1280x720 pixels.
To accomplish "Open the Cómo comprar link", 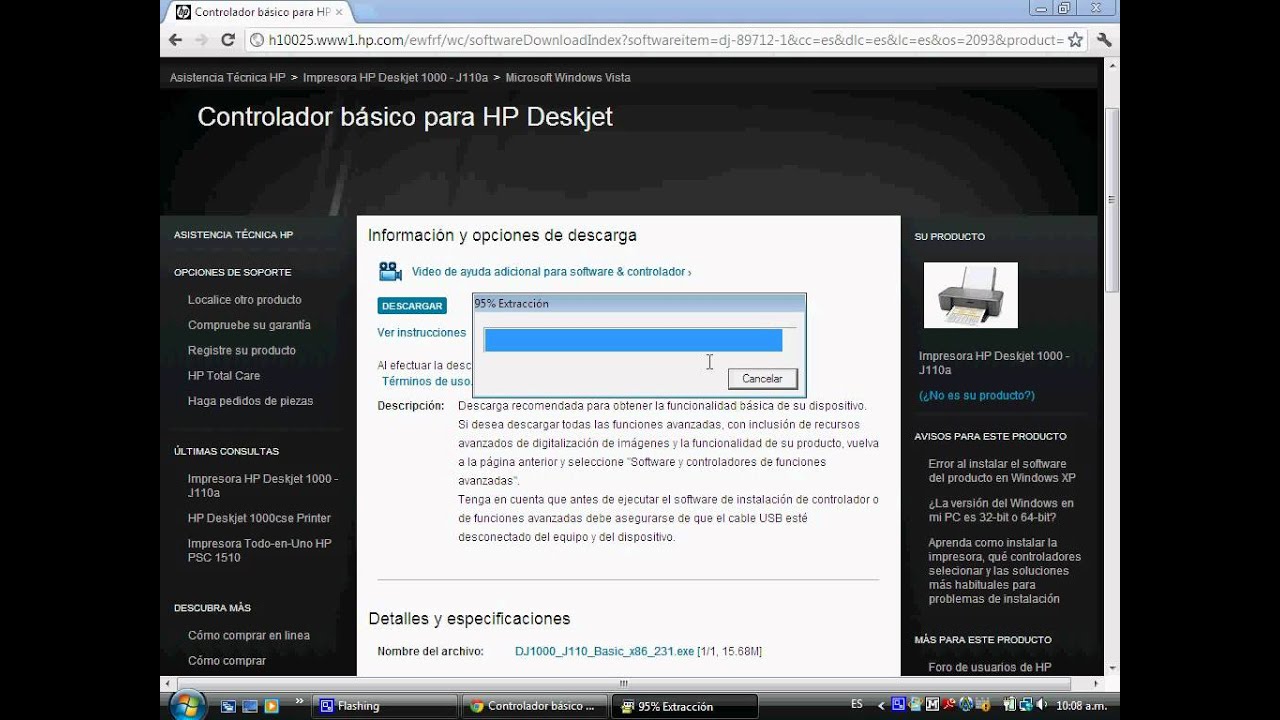I will [x=227, y=661].
